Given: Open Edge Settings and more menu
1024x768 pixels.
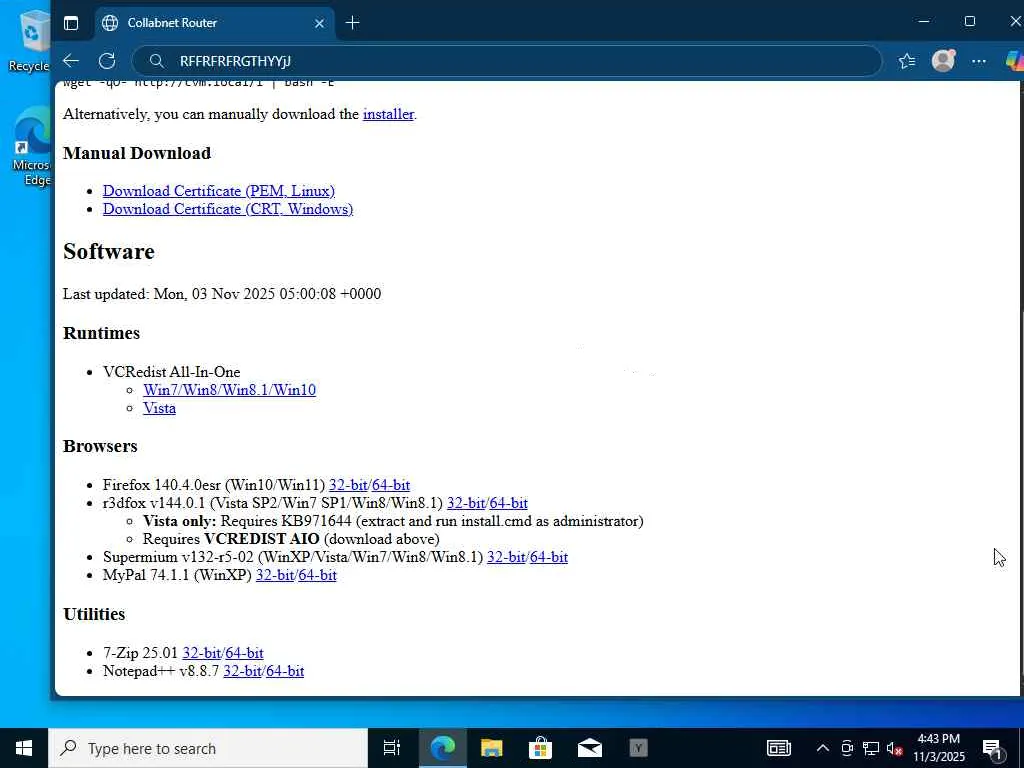Looking at the screenshot, I should 979,61.
